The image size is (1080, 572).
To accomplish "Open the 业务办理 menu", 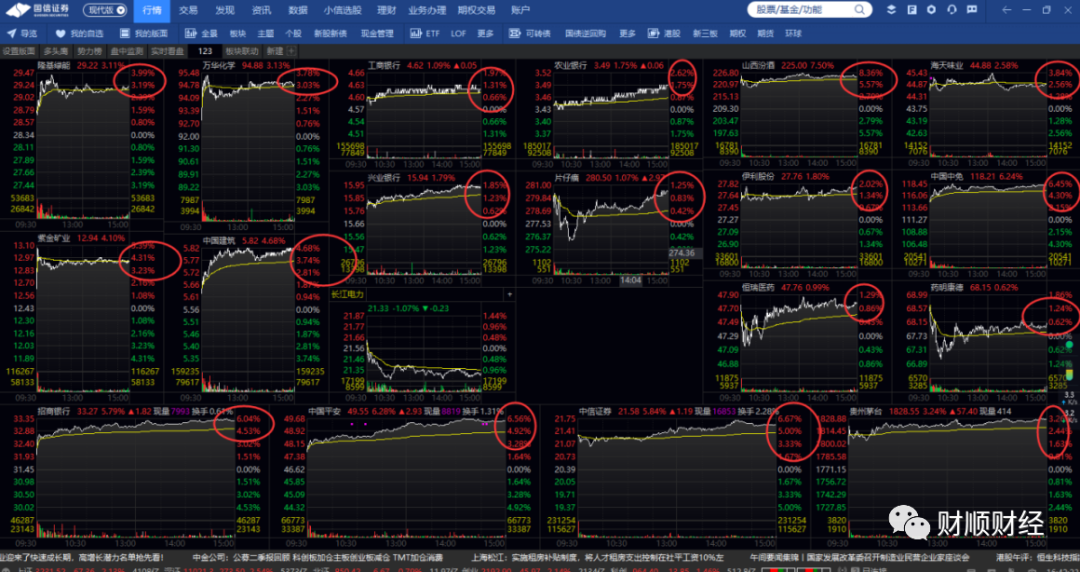I will [426, 10].
